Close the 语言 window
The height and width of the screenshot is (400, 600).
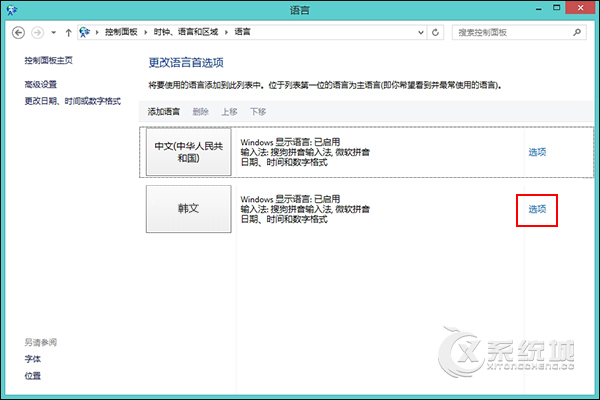coord(580,8)
